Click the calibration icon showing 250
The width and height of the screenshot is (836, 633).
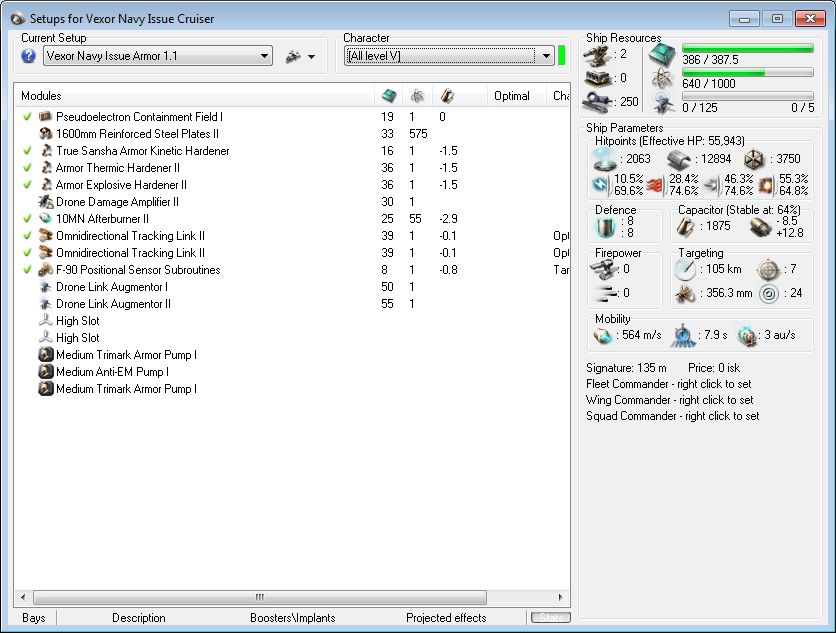click(599, 101)
